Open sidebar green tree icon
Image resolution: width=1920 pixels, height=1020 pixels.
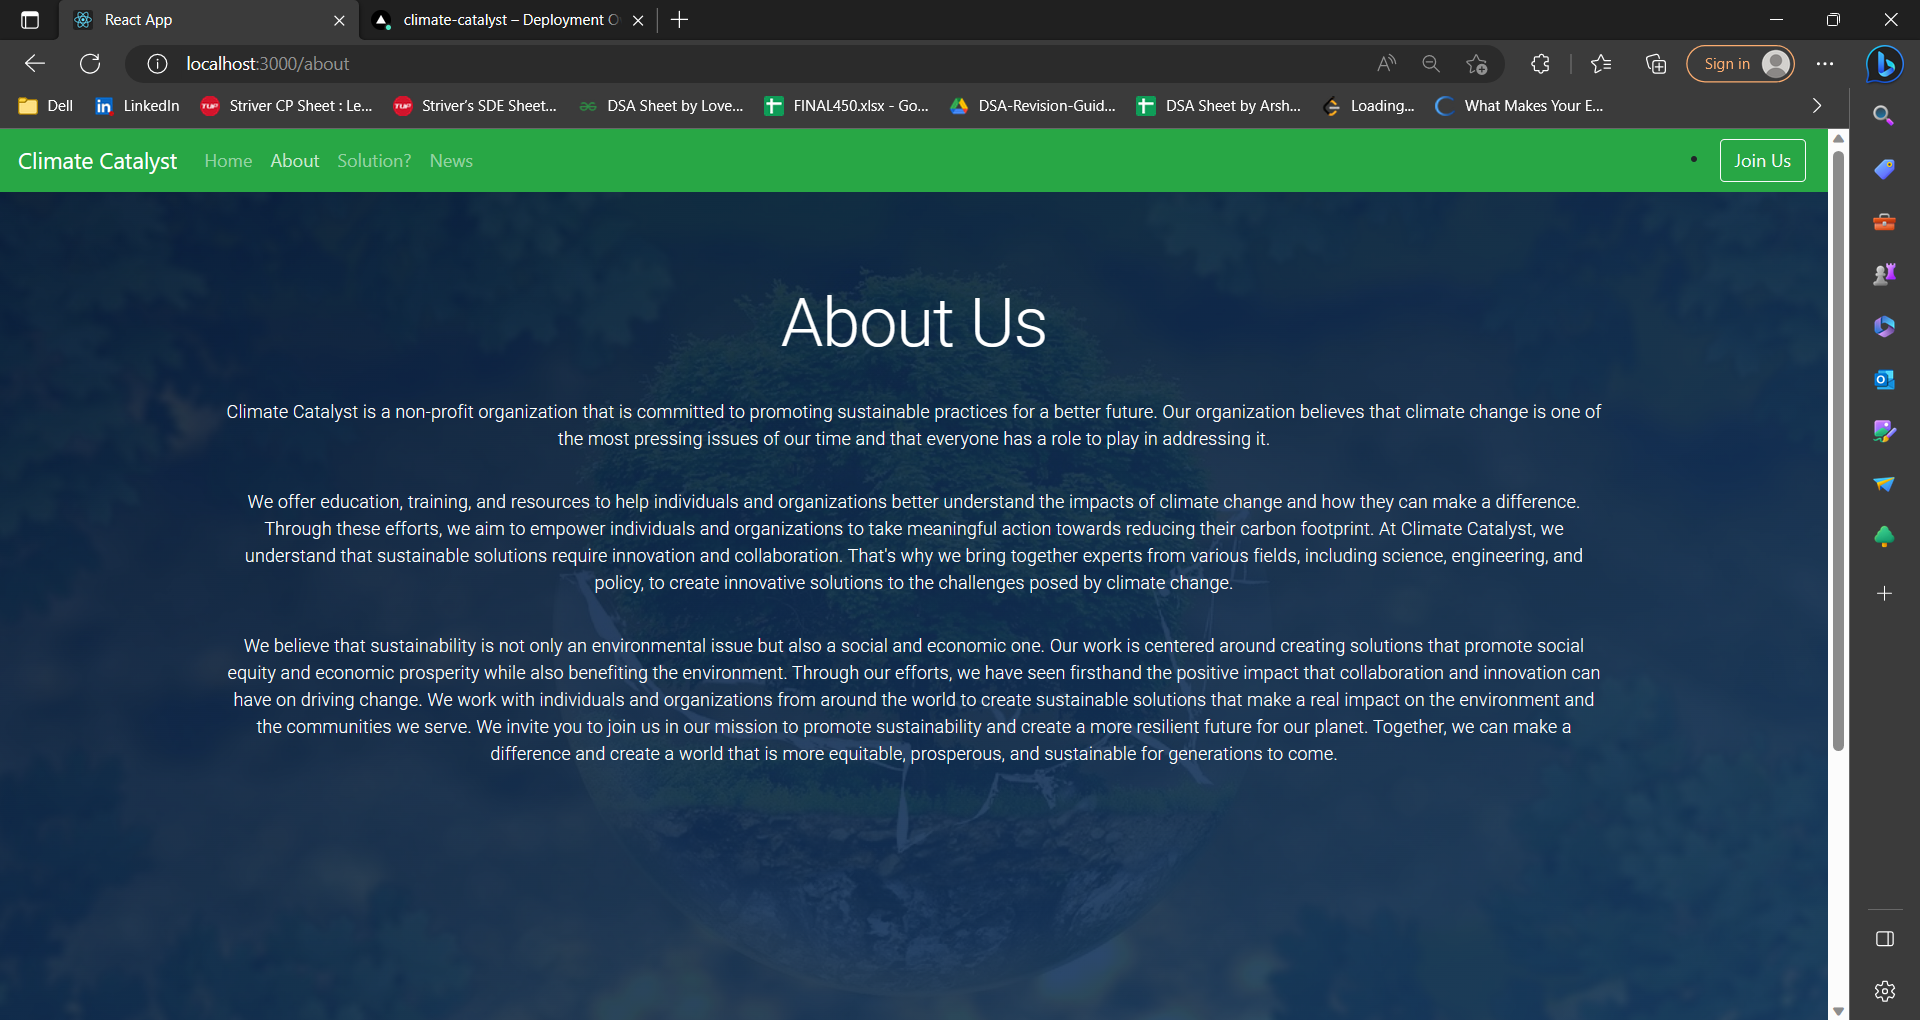coord(1884,538)
